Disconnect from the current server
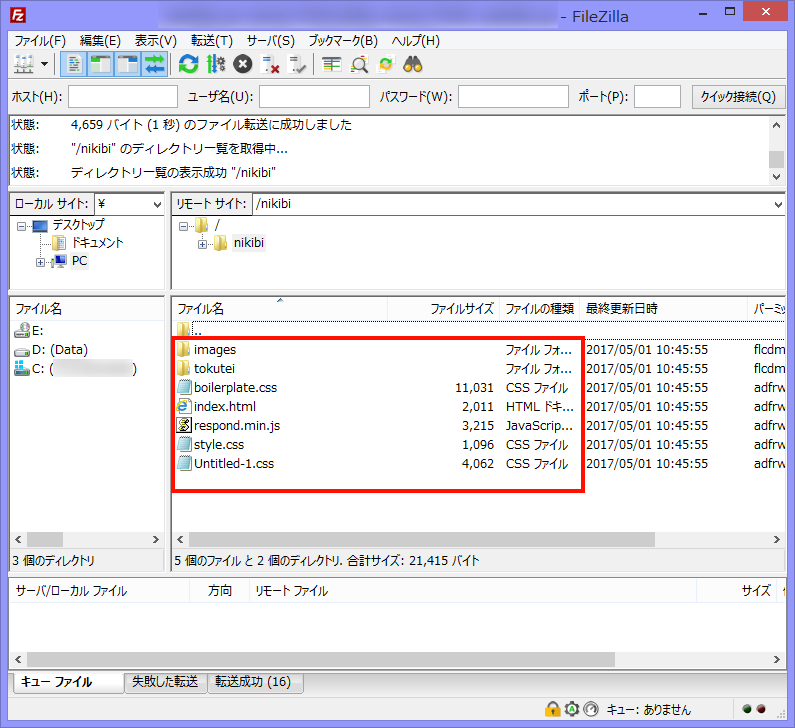 click(270, 64)
